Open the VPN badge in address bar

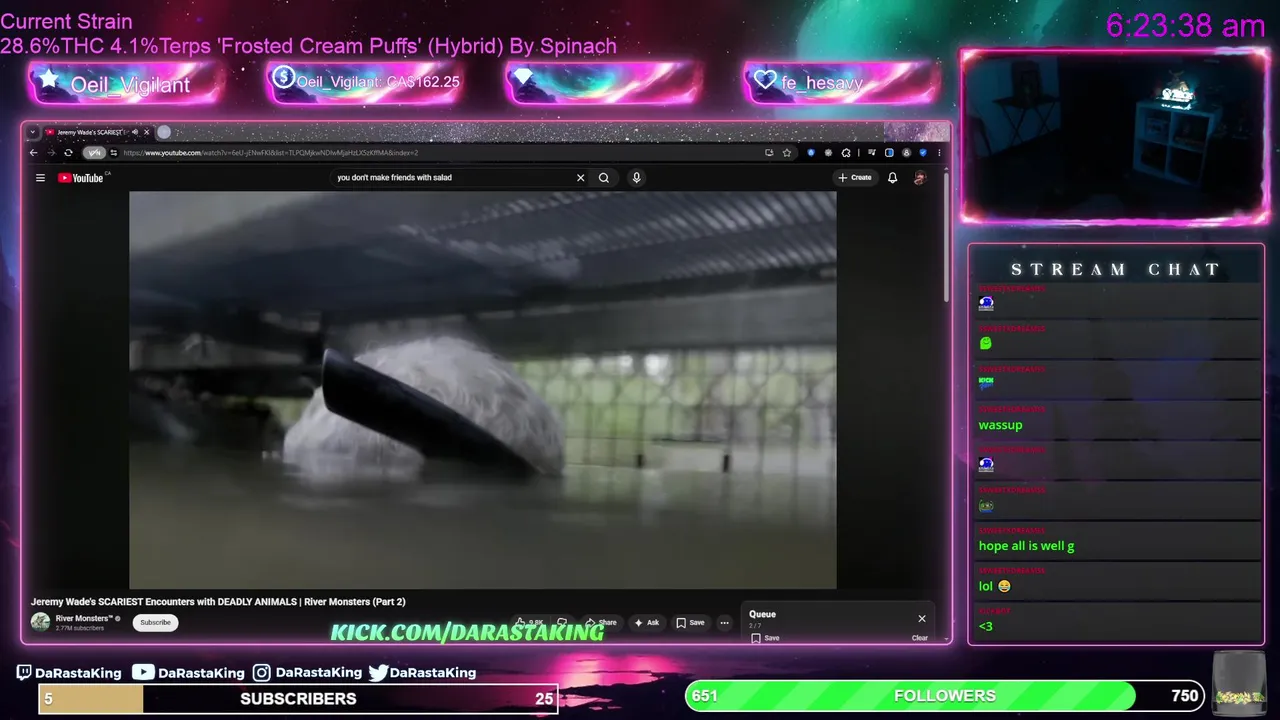click(94, 153)
